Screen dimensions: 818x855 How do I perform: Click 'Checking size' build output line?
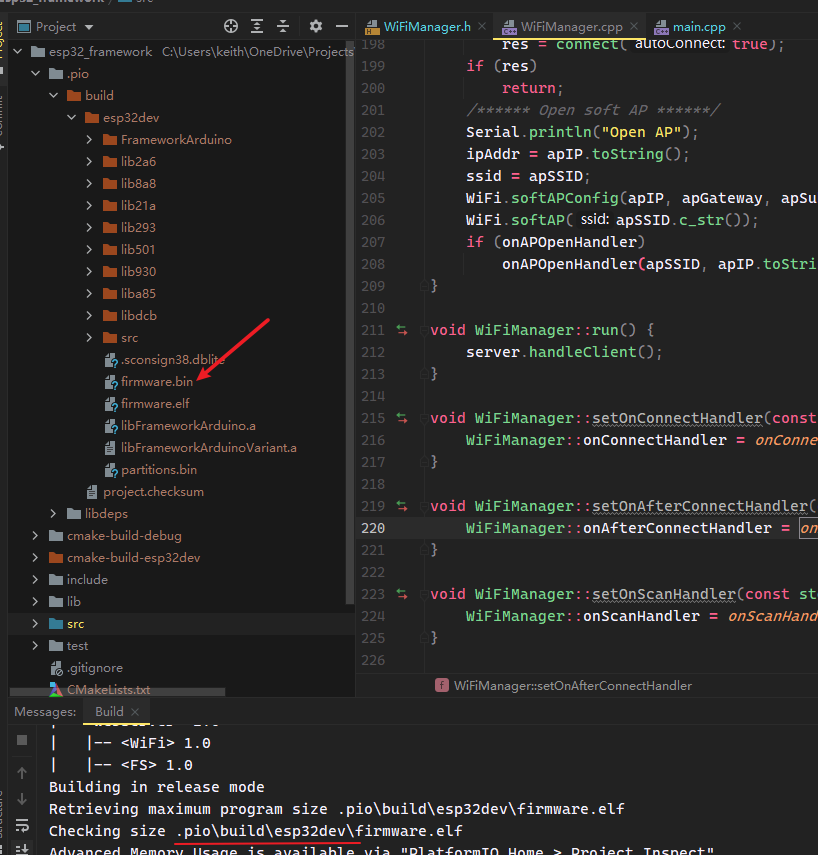pos(255,830)
